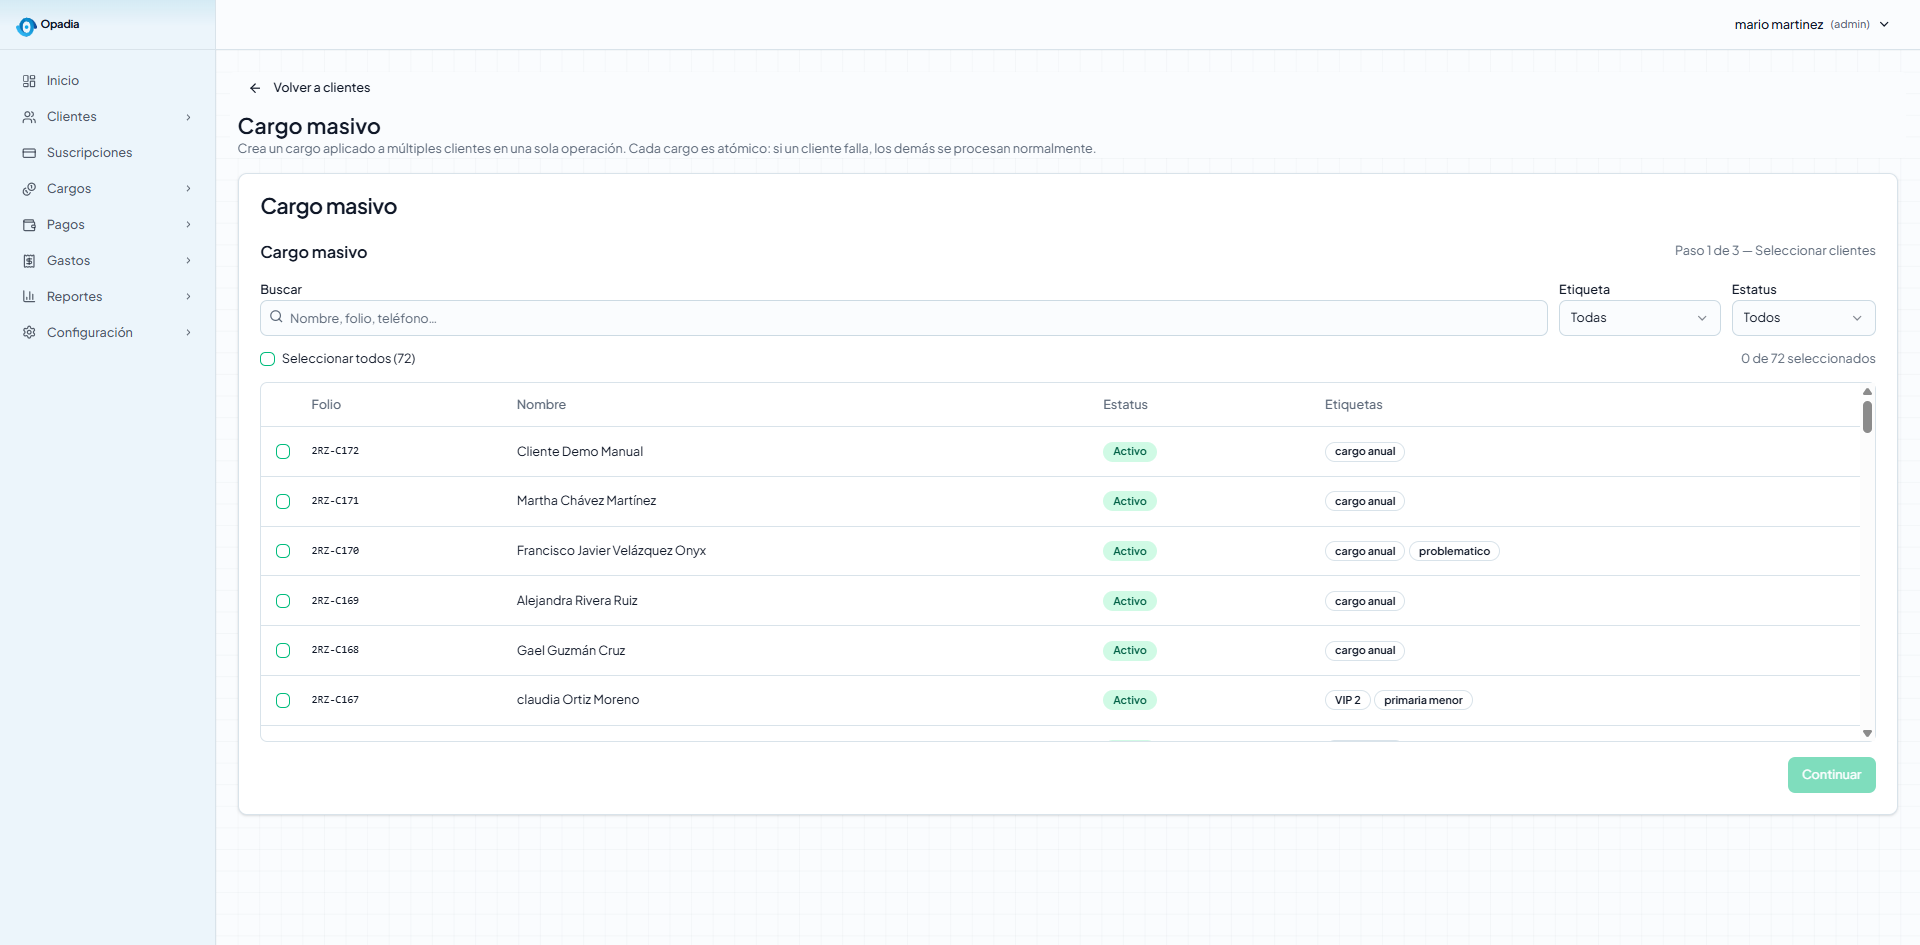This screenshot has width=1920, height=945.
Task: Toggle Seleccionar todos (72) checkbox
Action: pyautogui.click(x=267, y=359)
